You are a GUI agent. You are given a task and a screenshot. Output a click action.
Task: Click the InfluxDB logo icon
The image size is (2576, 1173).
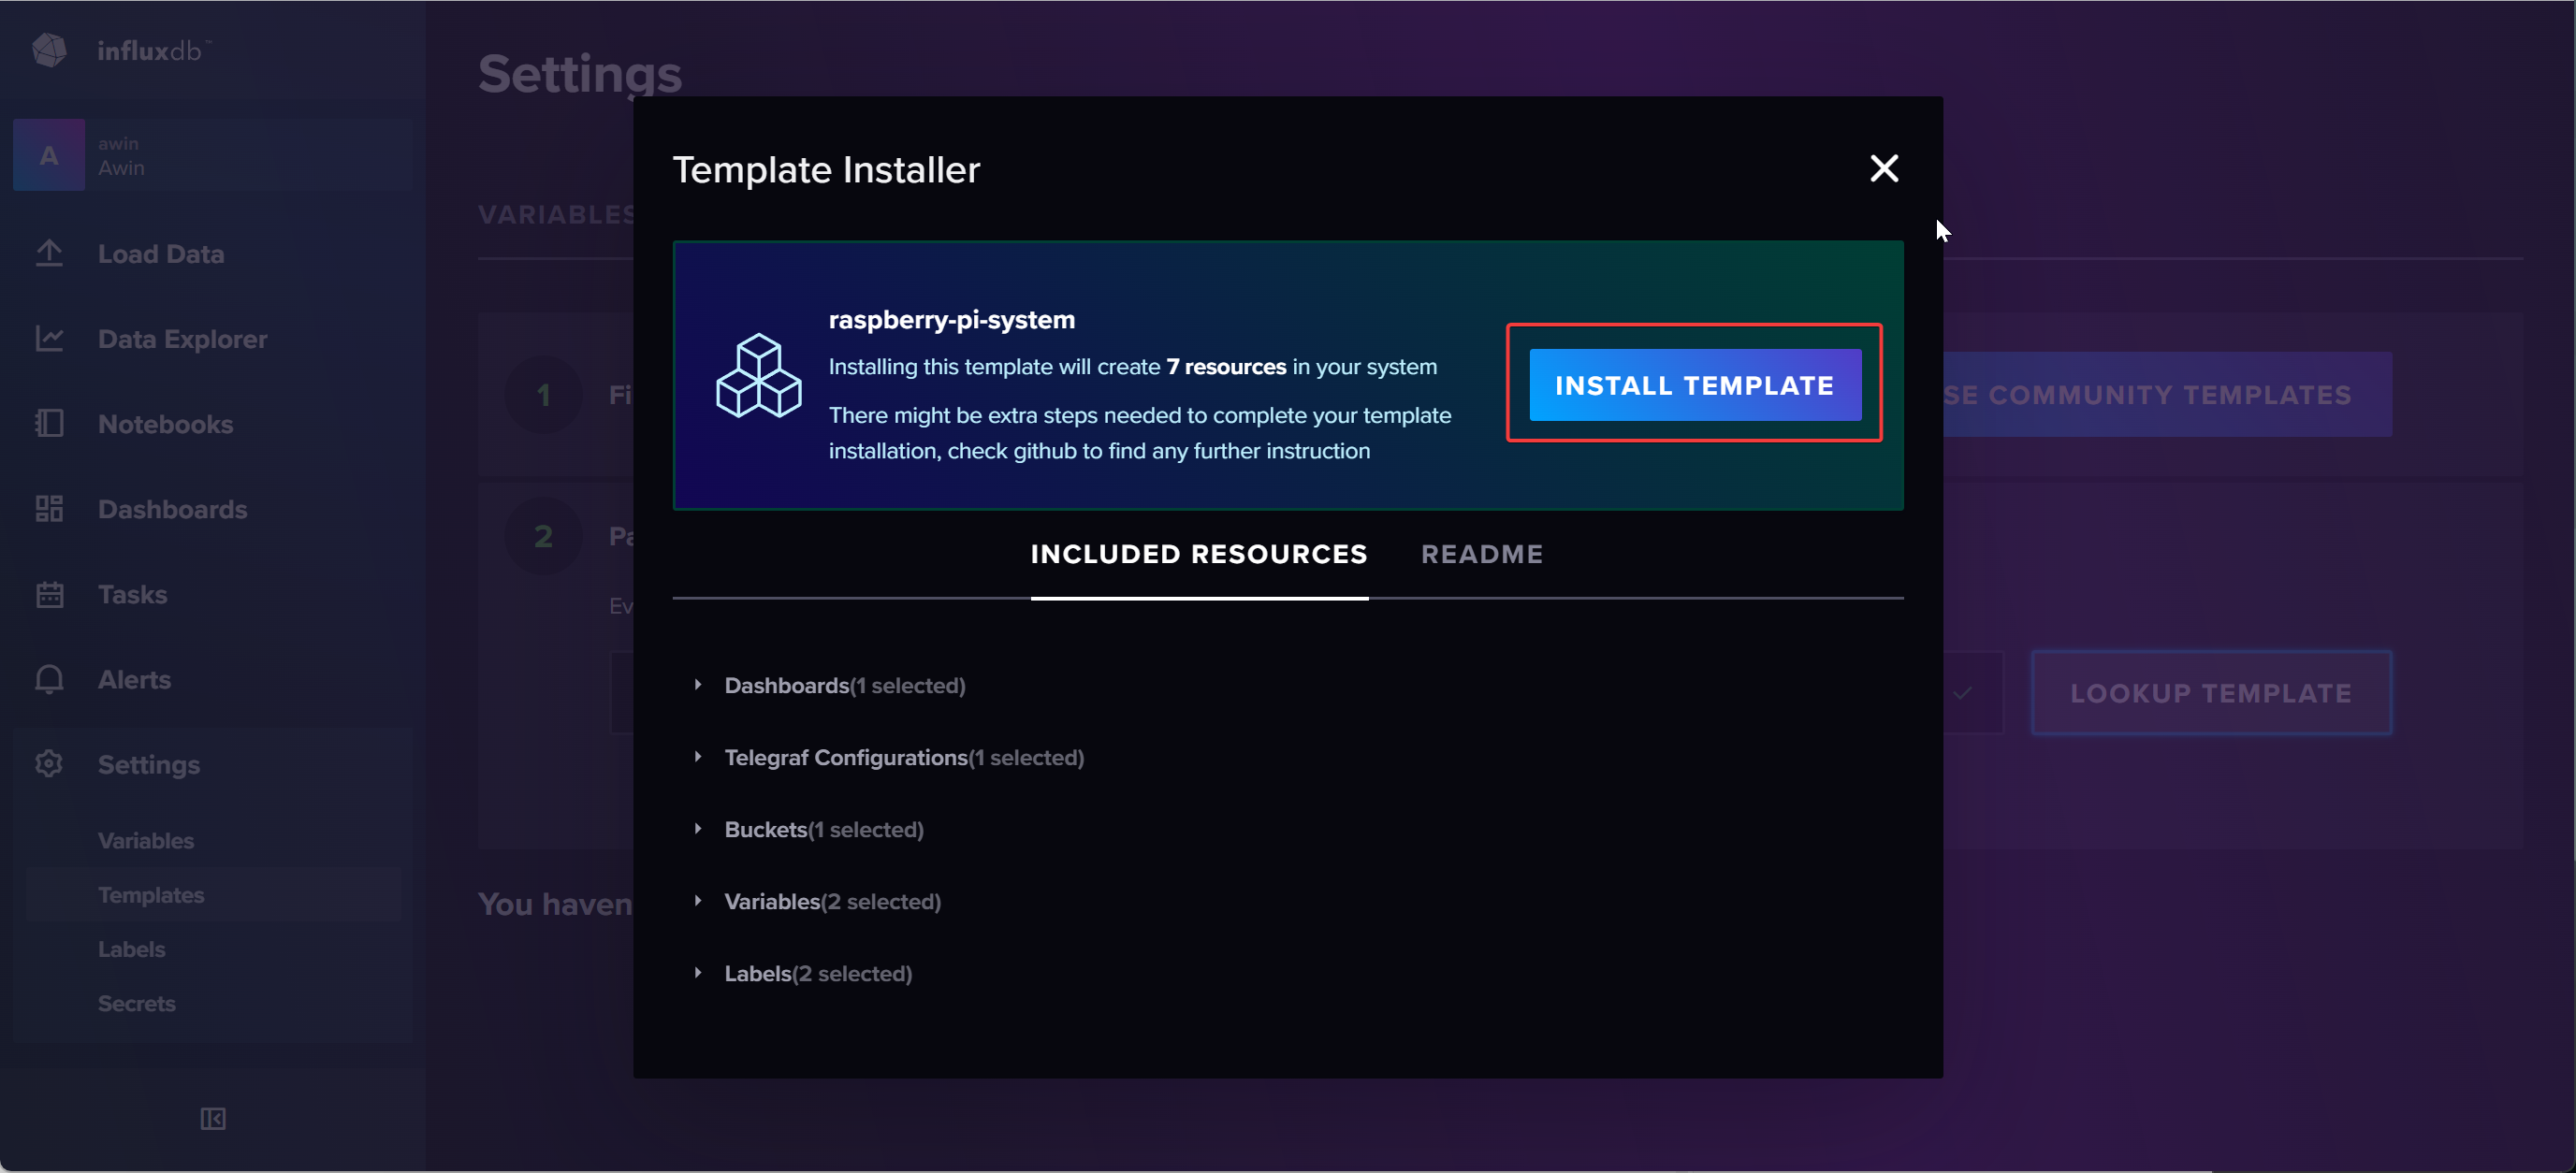pos(49,50)
